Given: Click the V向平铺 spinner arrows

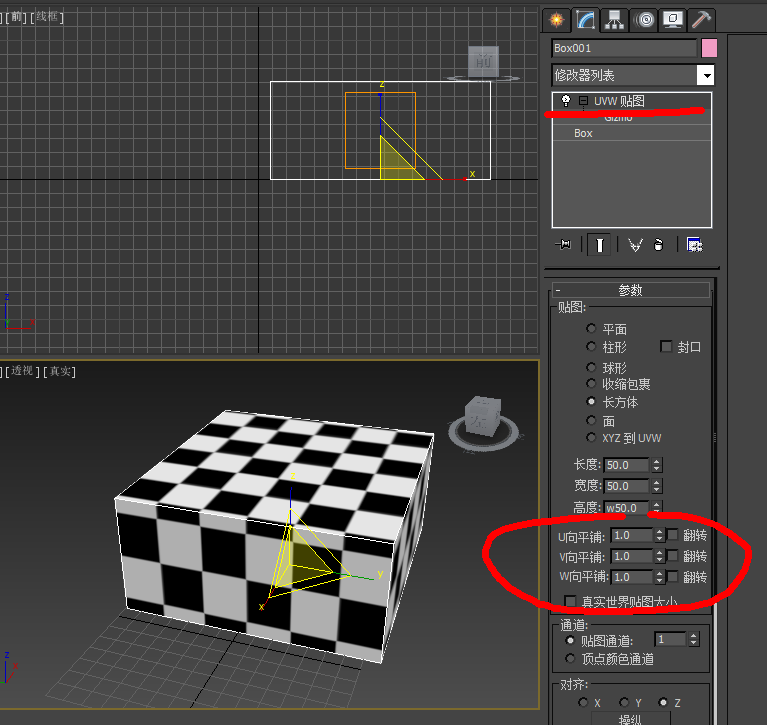Looking at the screenshot, I should pos(659,556).
